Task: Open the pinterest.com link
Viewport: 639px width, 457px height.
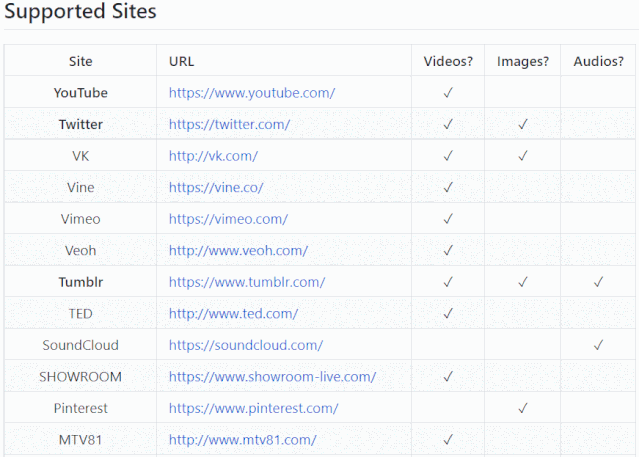Action: tap(253, 408)
